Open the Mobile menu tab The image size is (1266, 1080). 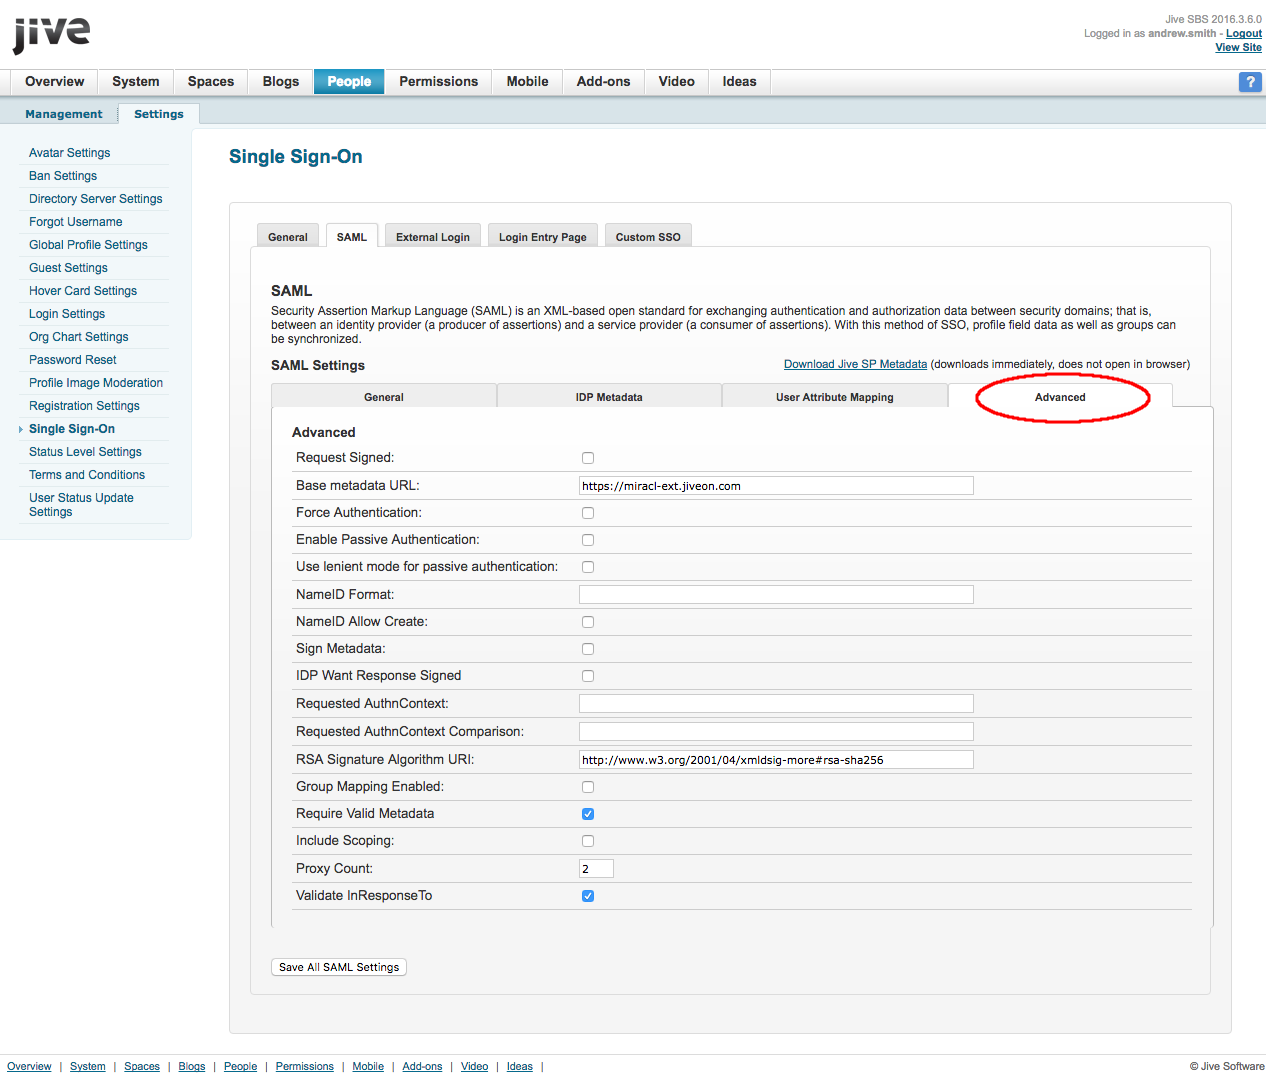(527, 82)
